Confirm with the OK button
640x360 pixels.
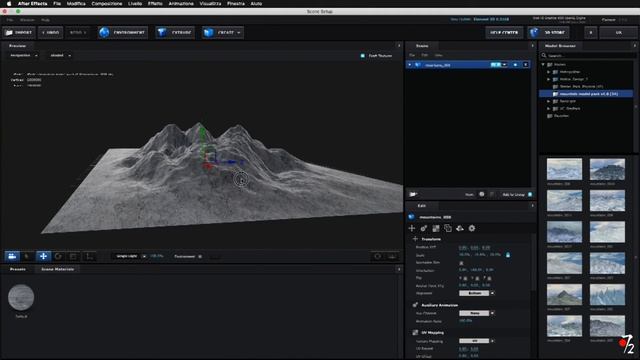pos(618,32)
